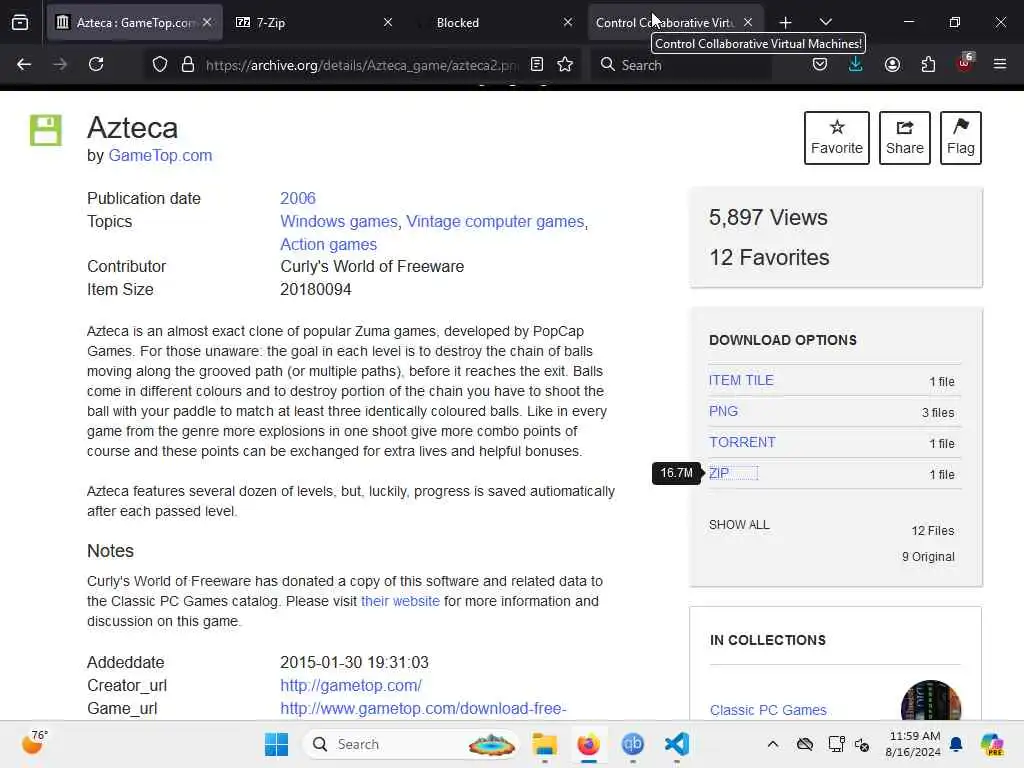Click the site security padlock icon

(188, 64)
